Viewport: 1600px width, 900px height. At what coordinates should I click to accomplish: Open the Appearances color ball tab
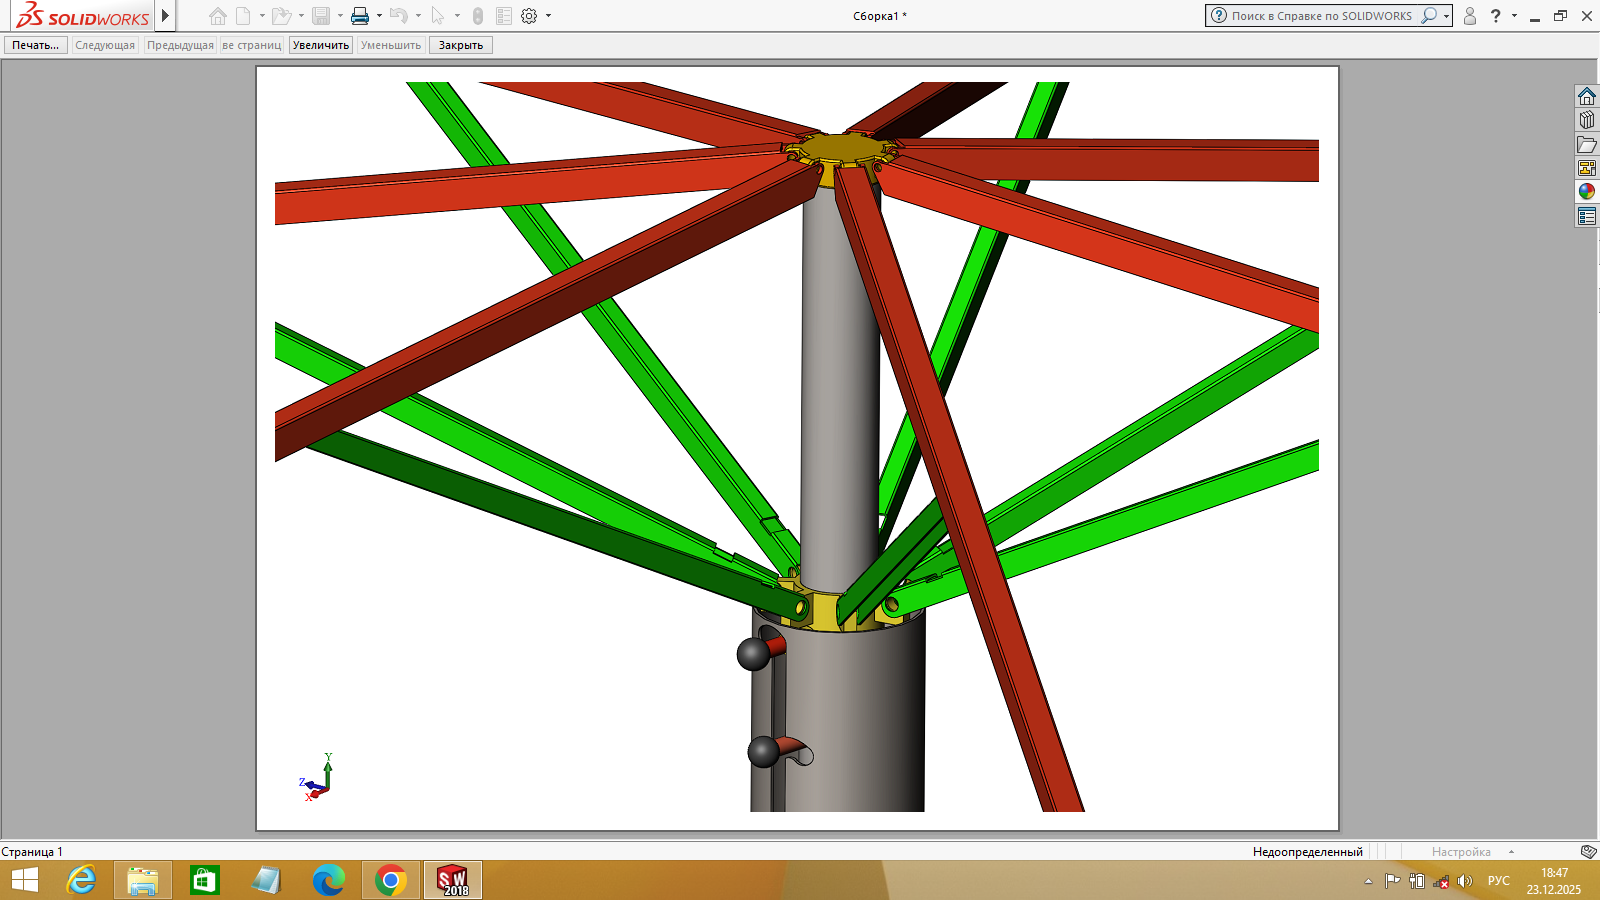coord(1587,192)
